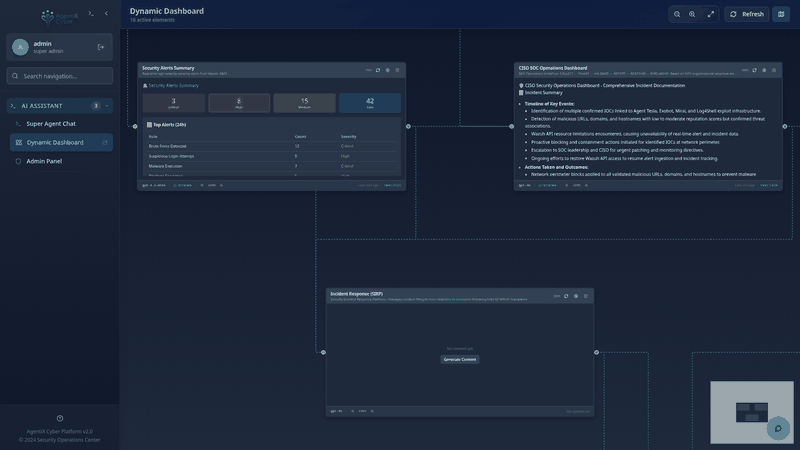Image resolution: width=800 pixels, height=450 pixels.
Task: Click the admin user avatar
Action: [20, 47]
